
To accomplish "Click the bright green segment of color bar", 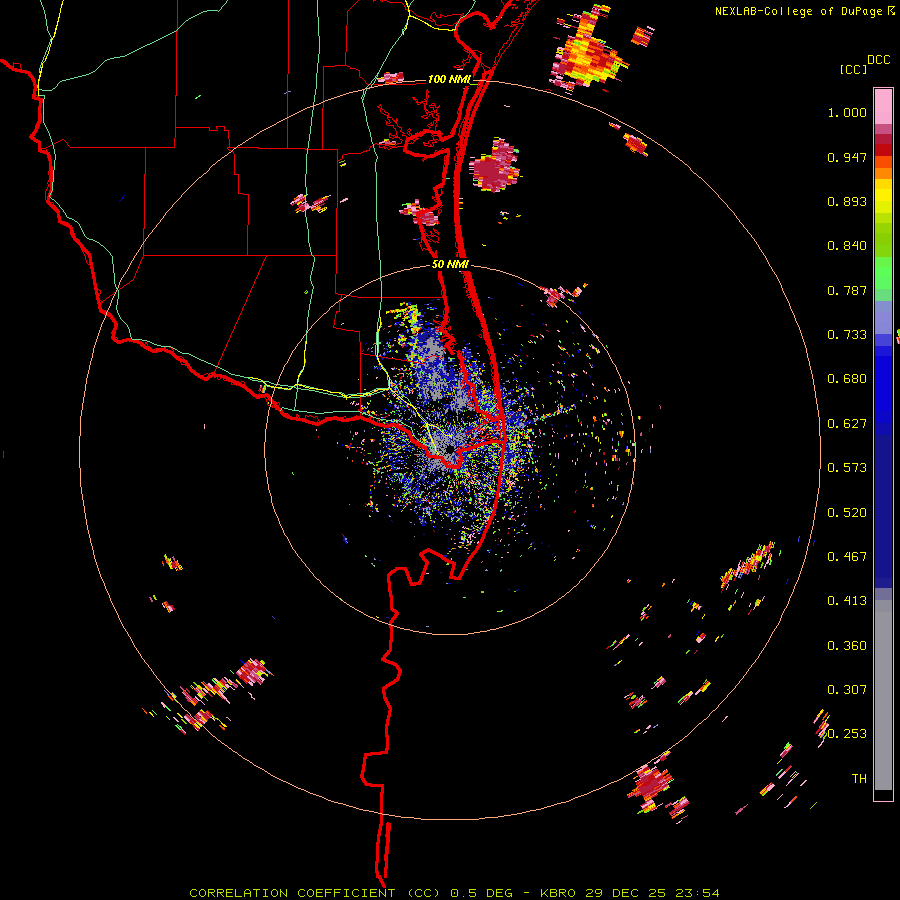I will 883,273.
